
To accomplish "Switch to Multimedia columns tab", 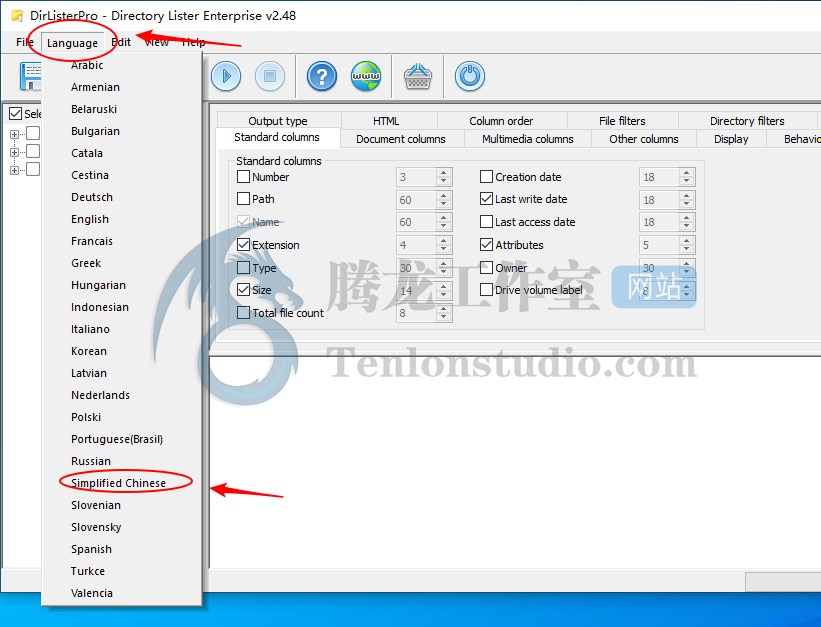I will [528, 139].
